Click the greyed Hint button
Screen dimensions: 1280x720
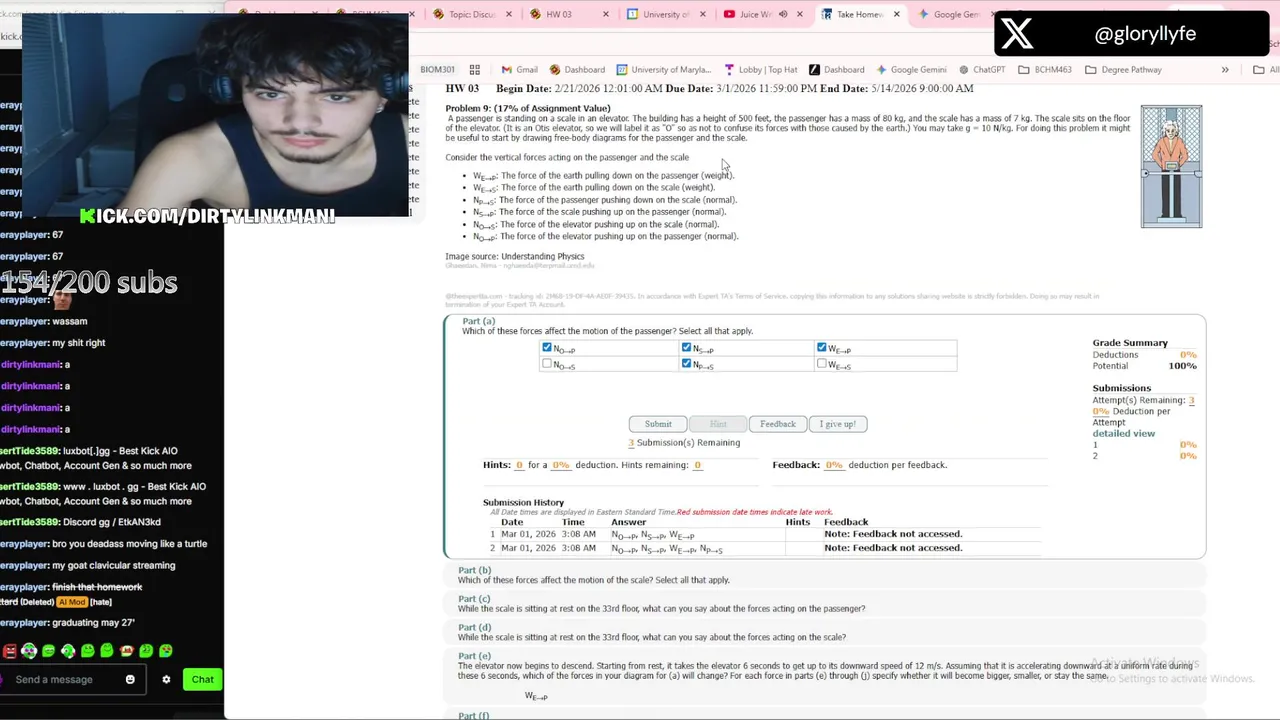(x=718, y=424)
